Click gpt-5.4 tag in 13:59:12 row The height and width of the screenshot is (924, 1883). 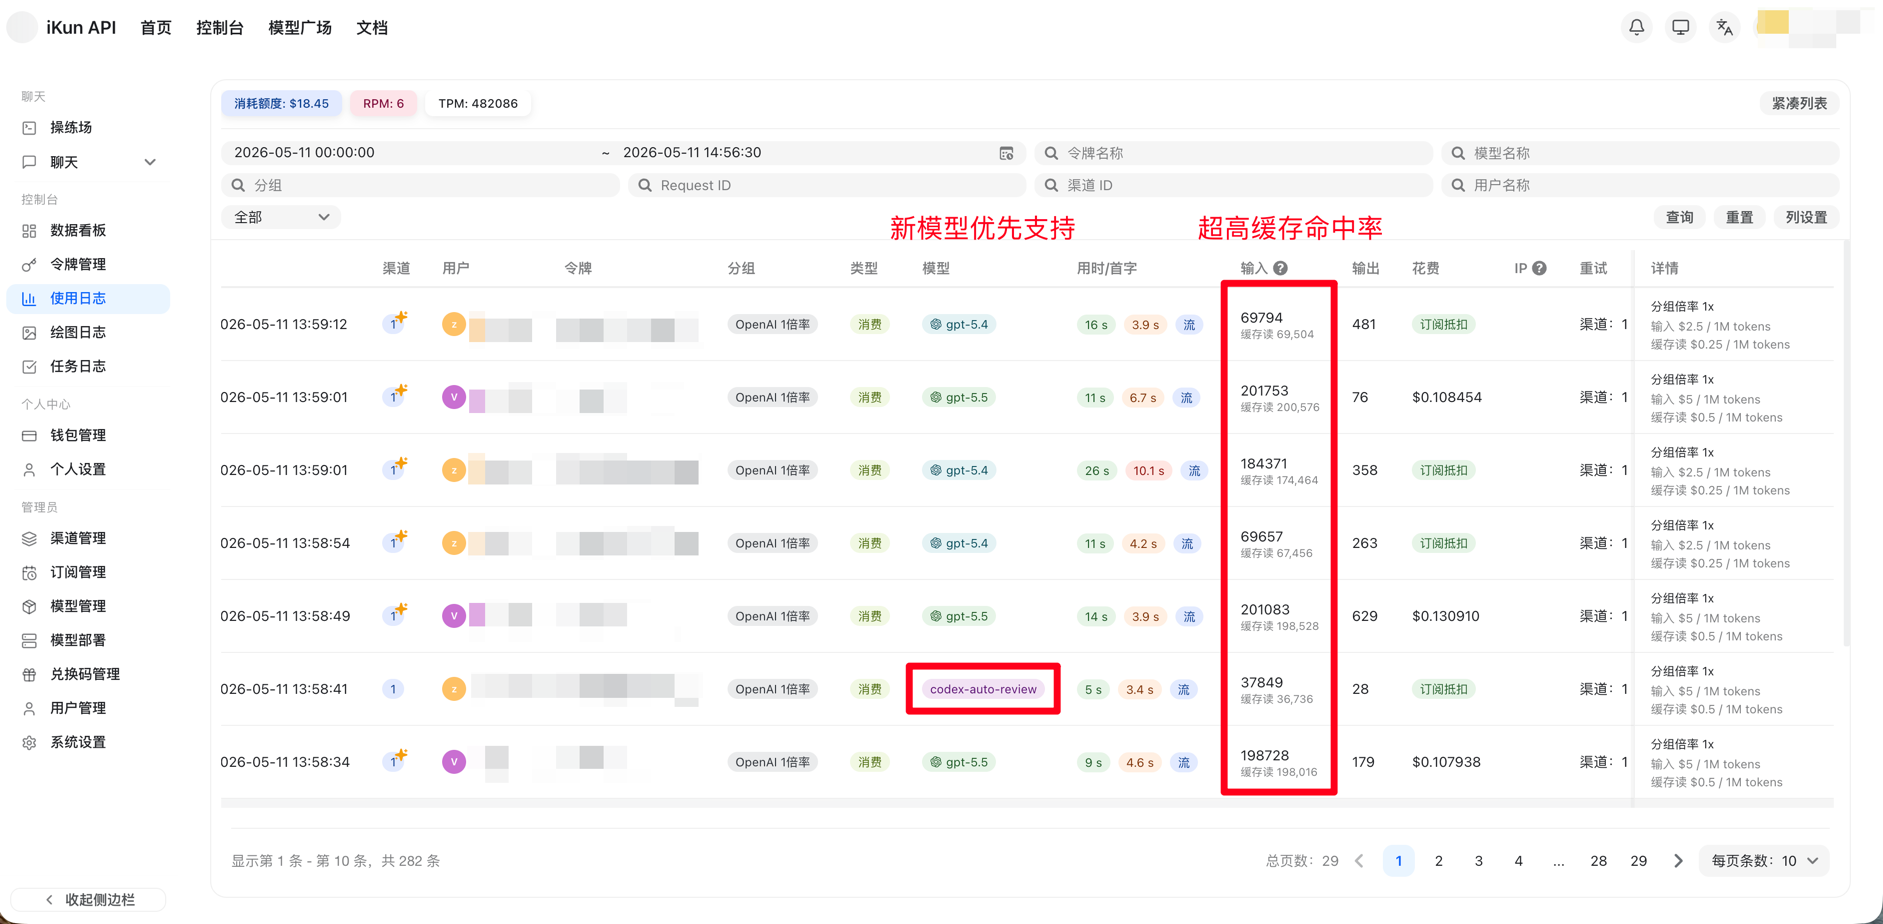[959, 324]
